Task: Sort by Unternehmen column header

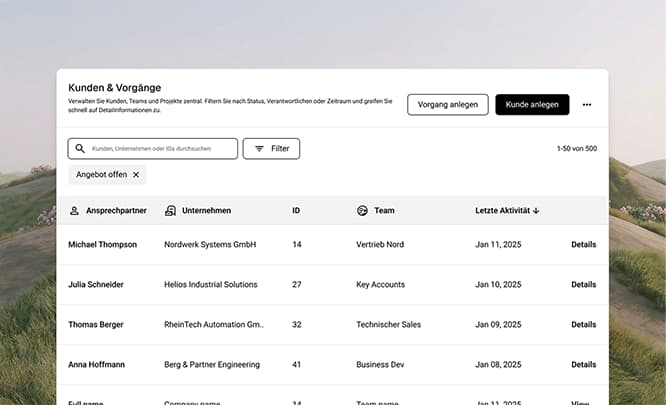Action: [x=206, y=211]
